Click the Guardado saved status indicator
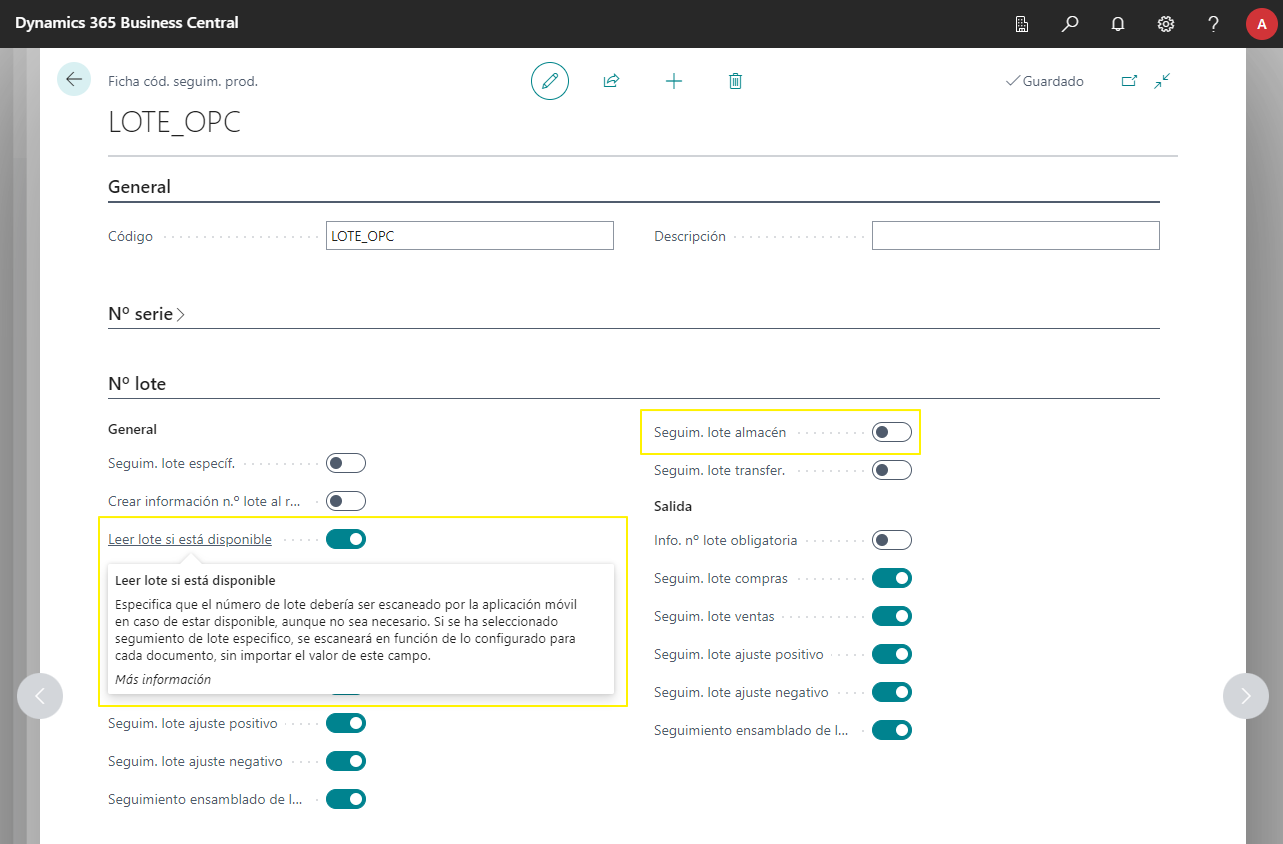The image size is (1283, 844). (x=1044, y=81)
